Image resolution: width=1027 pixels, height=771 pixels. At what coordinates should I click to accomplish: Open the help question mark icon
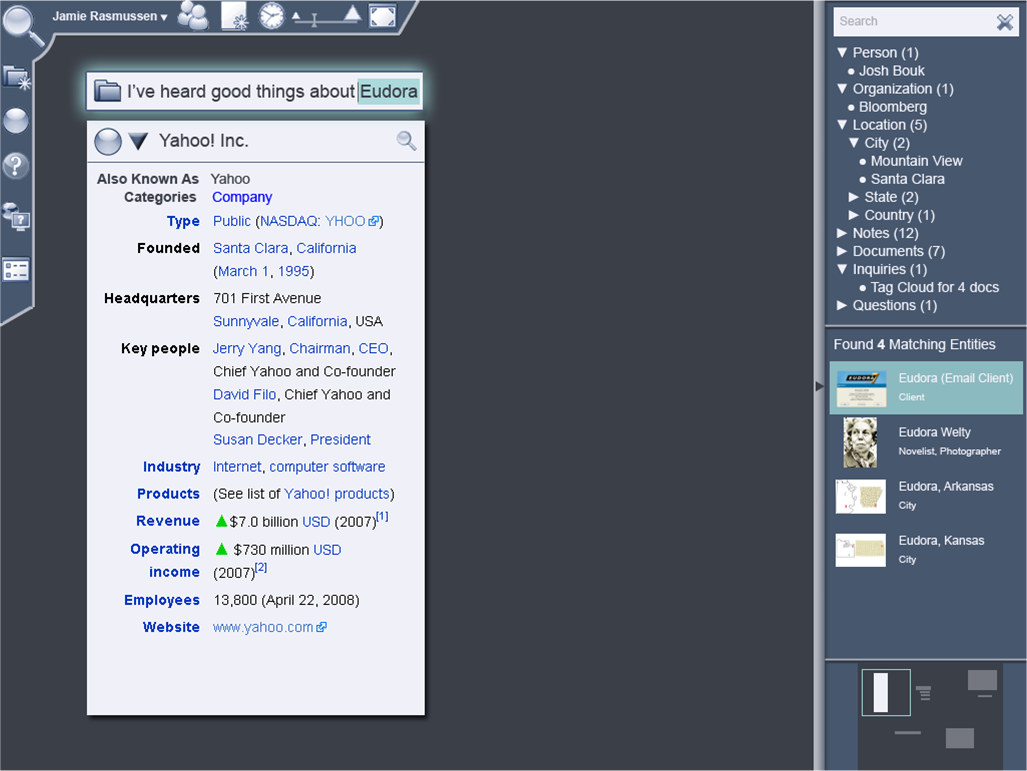16,166
